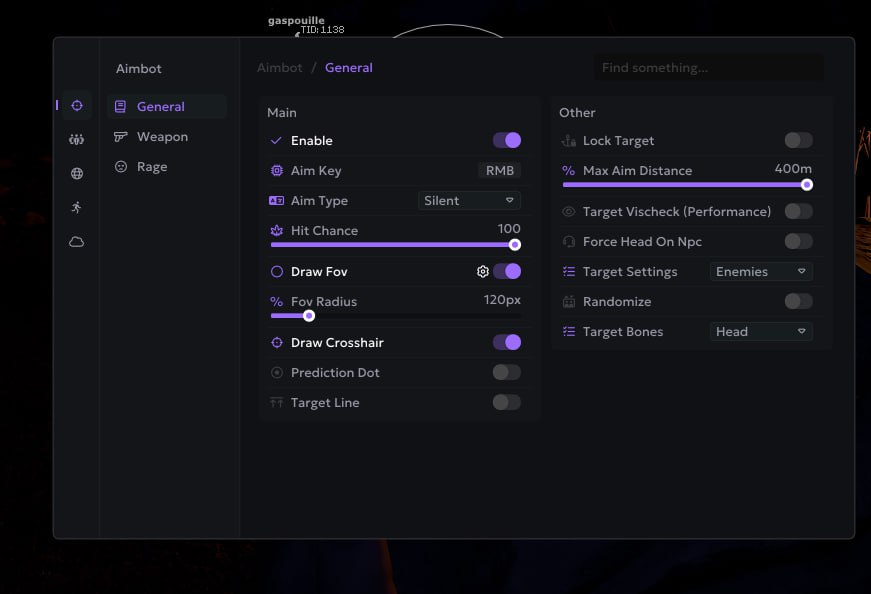871x594 pixels.
Task: Open the running figure sidebar icon
Action: 77,207
